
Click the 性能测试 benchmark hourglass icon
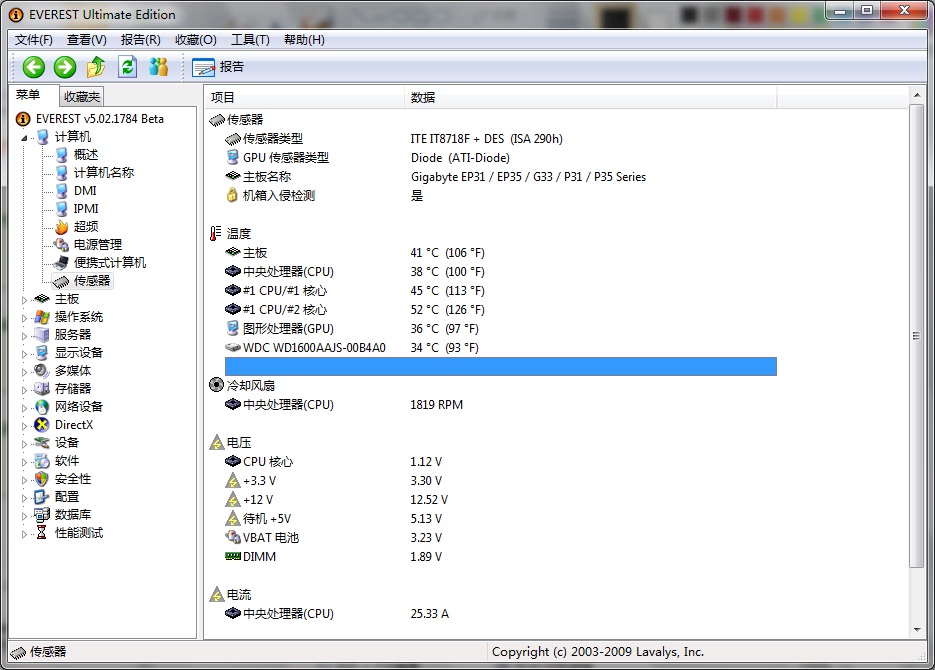coord(42,532)
